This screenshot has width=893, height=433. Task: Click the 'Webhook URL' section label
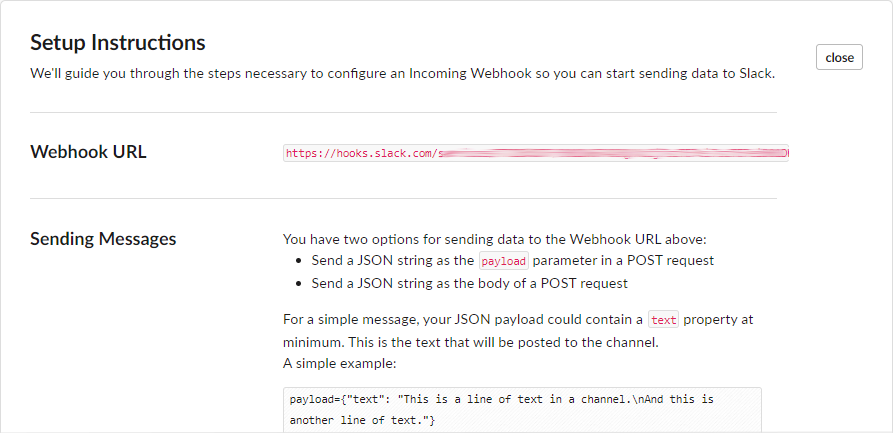(88, 152)
